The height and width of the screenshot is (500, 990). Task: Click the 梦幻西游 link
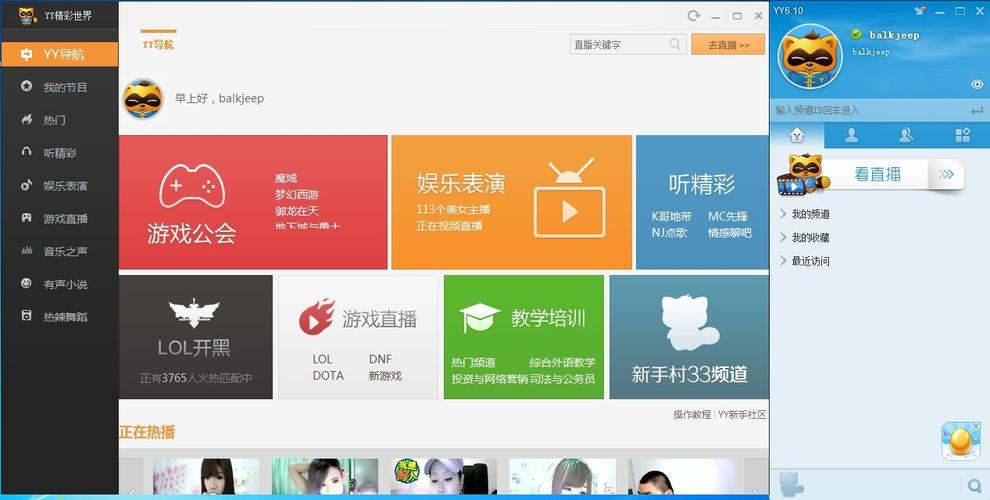[297, 194]
